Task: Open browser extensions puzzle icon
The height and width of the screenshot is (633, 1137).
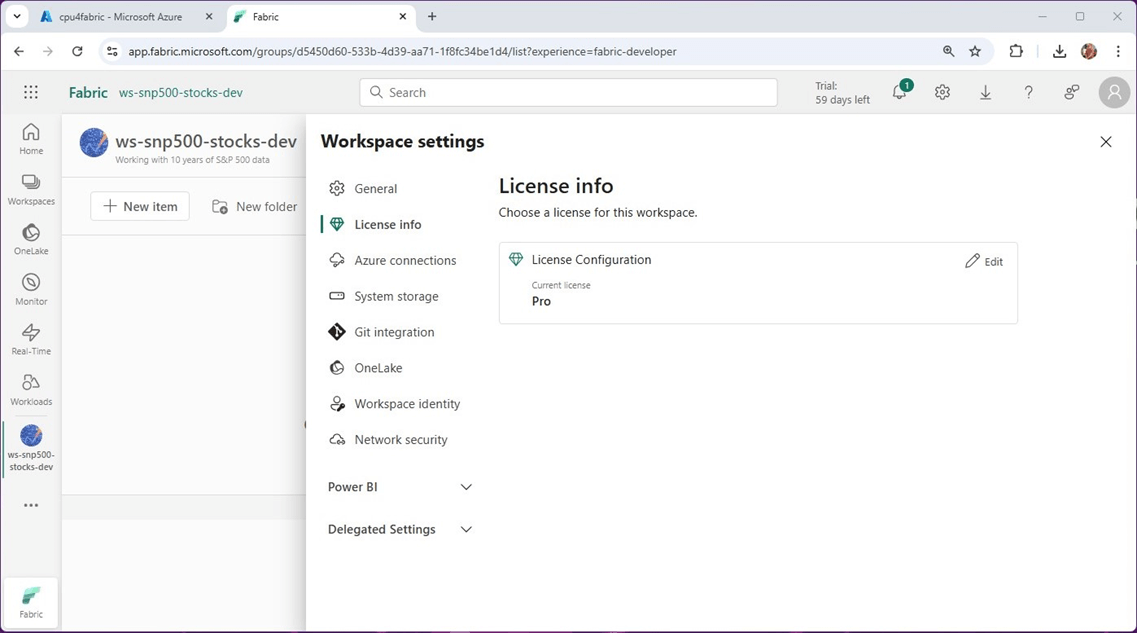Action: pos(1016,51)
